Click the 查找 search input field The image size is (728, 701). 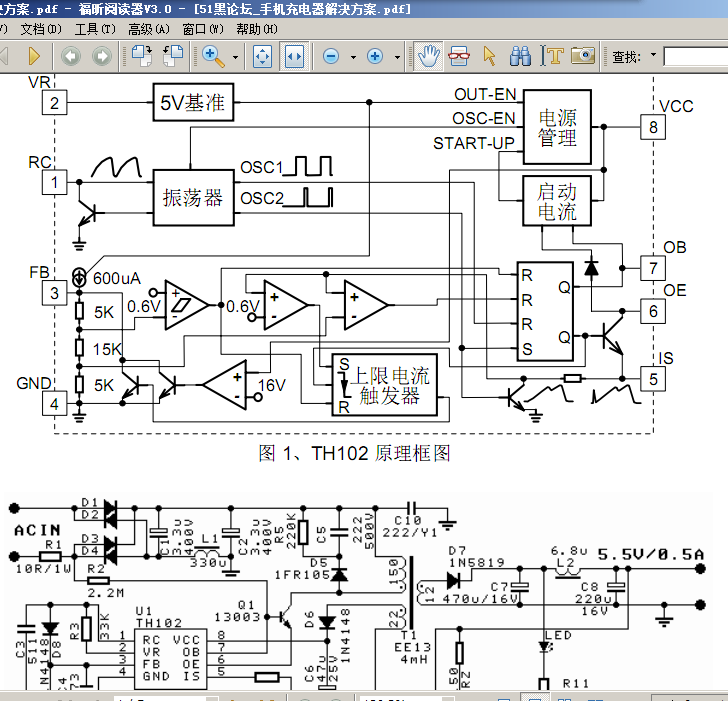(696, 57)
